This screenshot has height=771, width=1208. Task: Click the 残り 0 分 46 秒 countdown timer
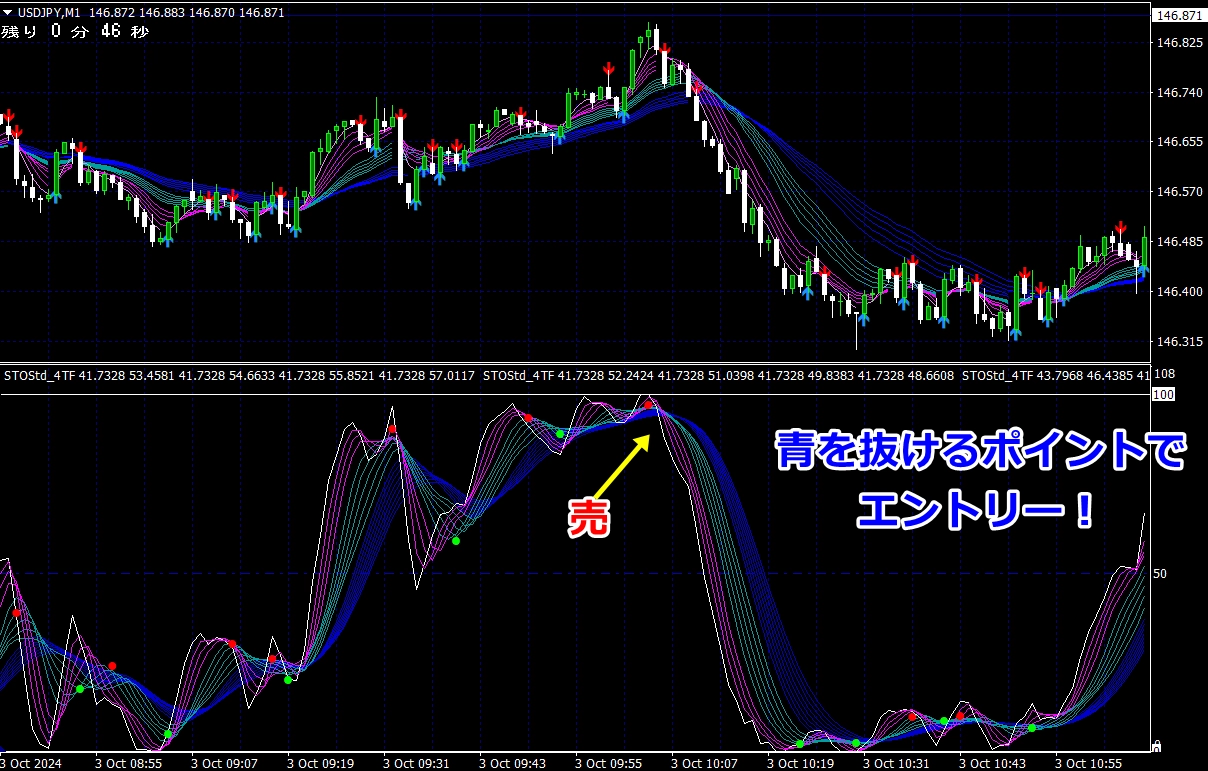coord(75,32)
